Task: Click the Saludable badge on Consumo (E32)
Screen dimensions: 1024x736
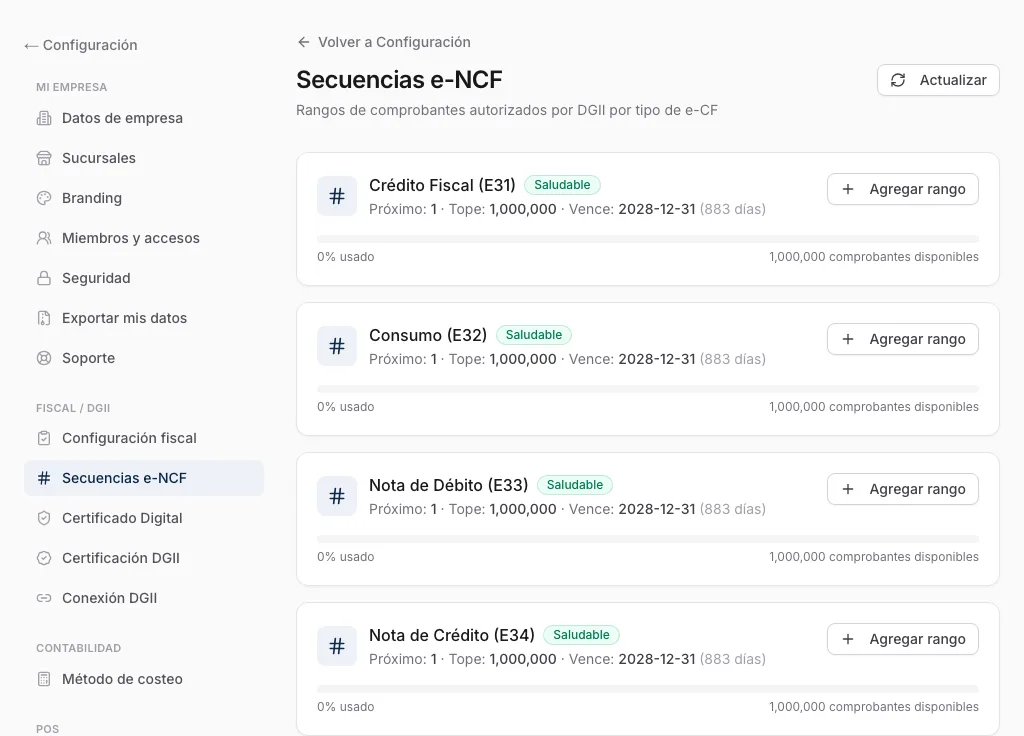Action: (x=534, y=335)
